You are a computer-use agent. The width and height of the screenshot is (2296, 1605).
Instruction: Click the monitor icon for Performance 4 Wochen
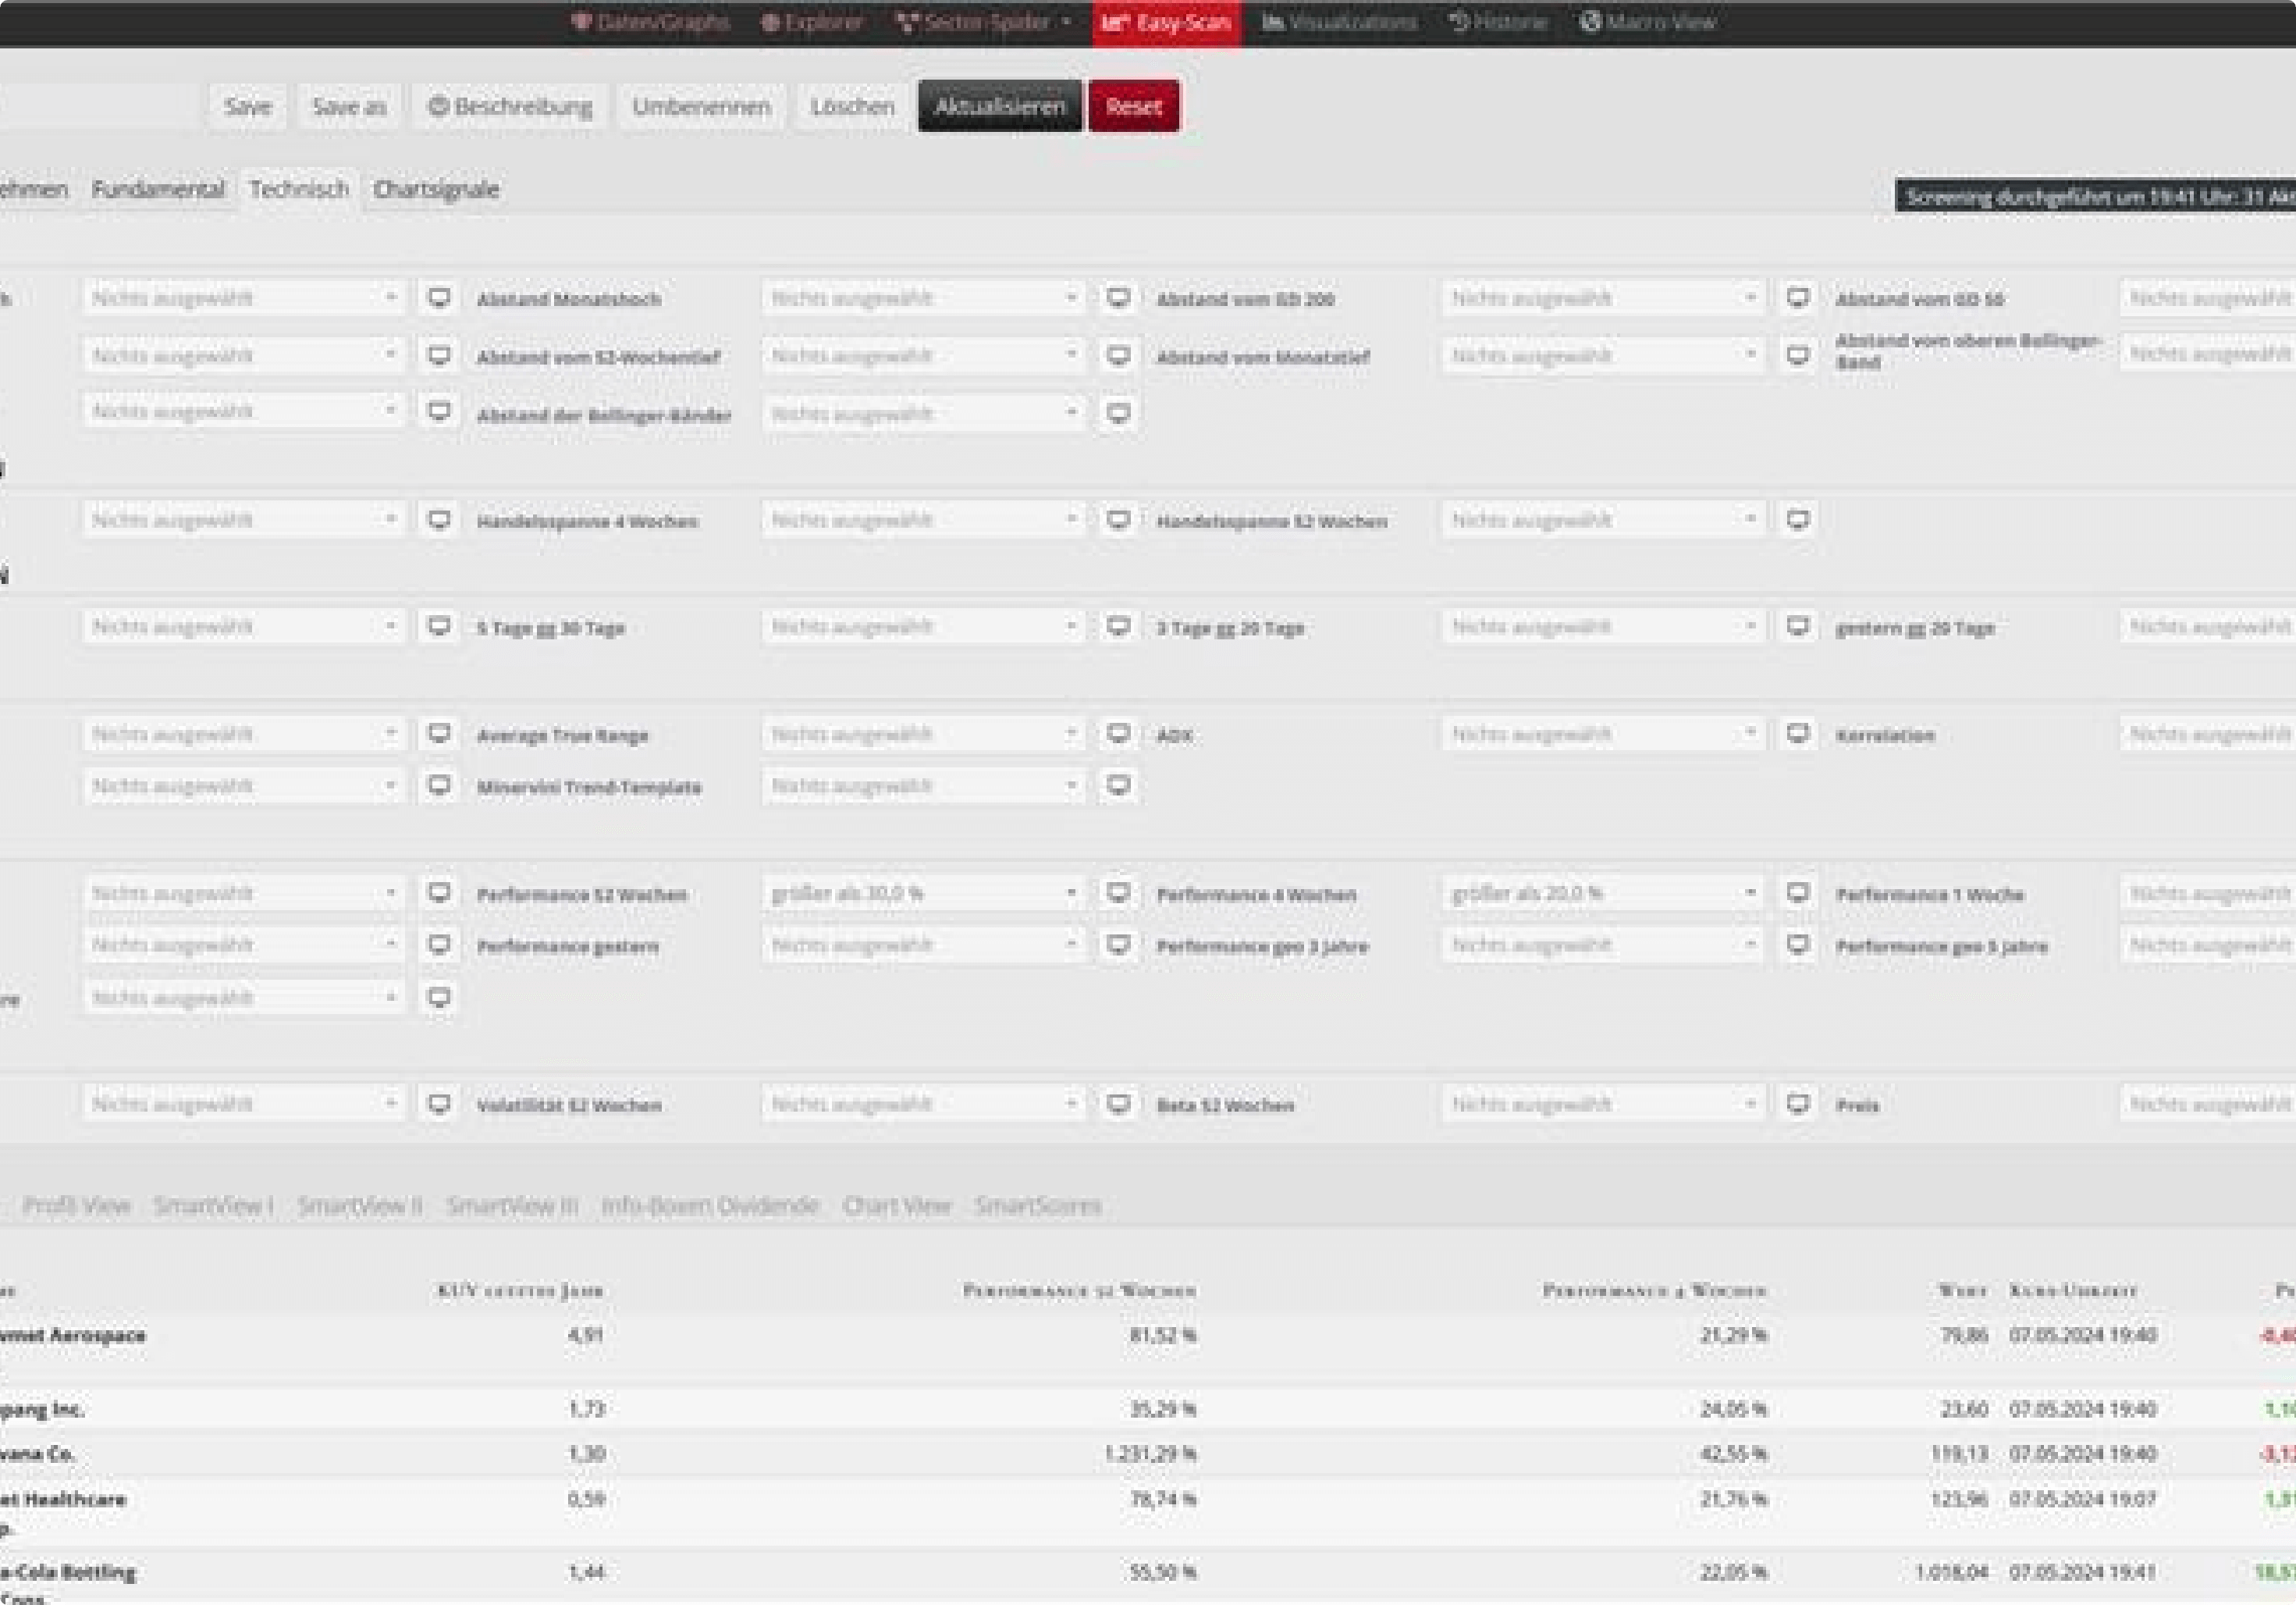tap(1797, 893)
